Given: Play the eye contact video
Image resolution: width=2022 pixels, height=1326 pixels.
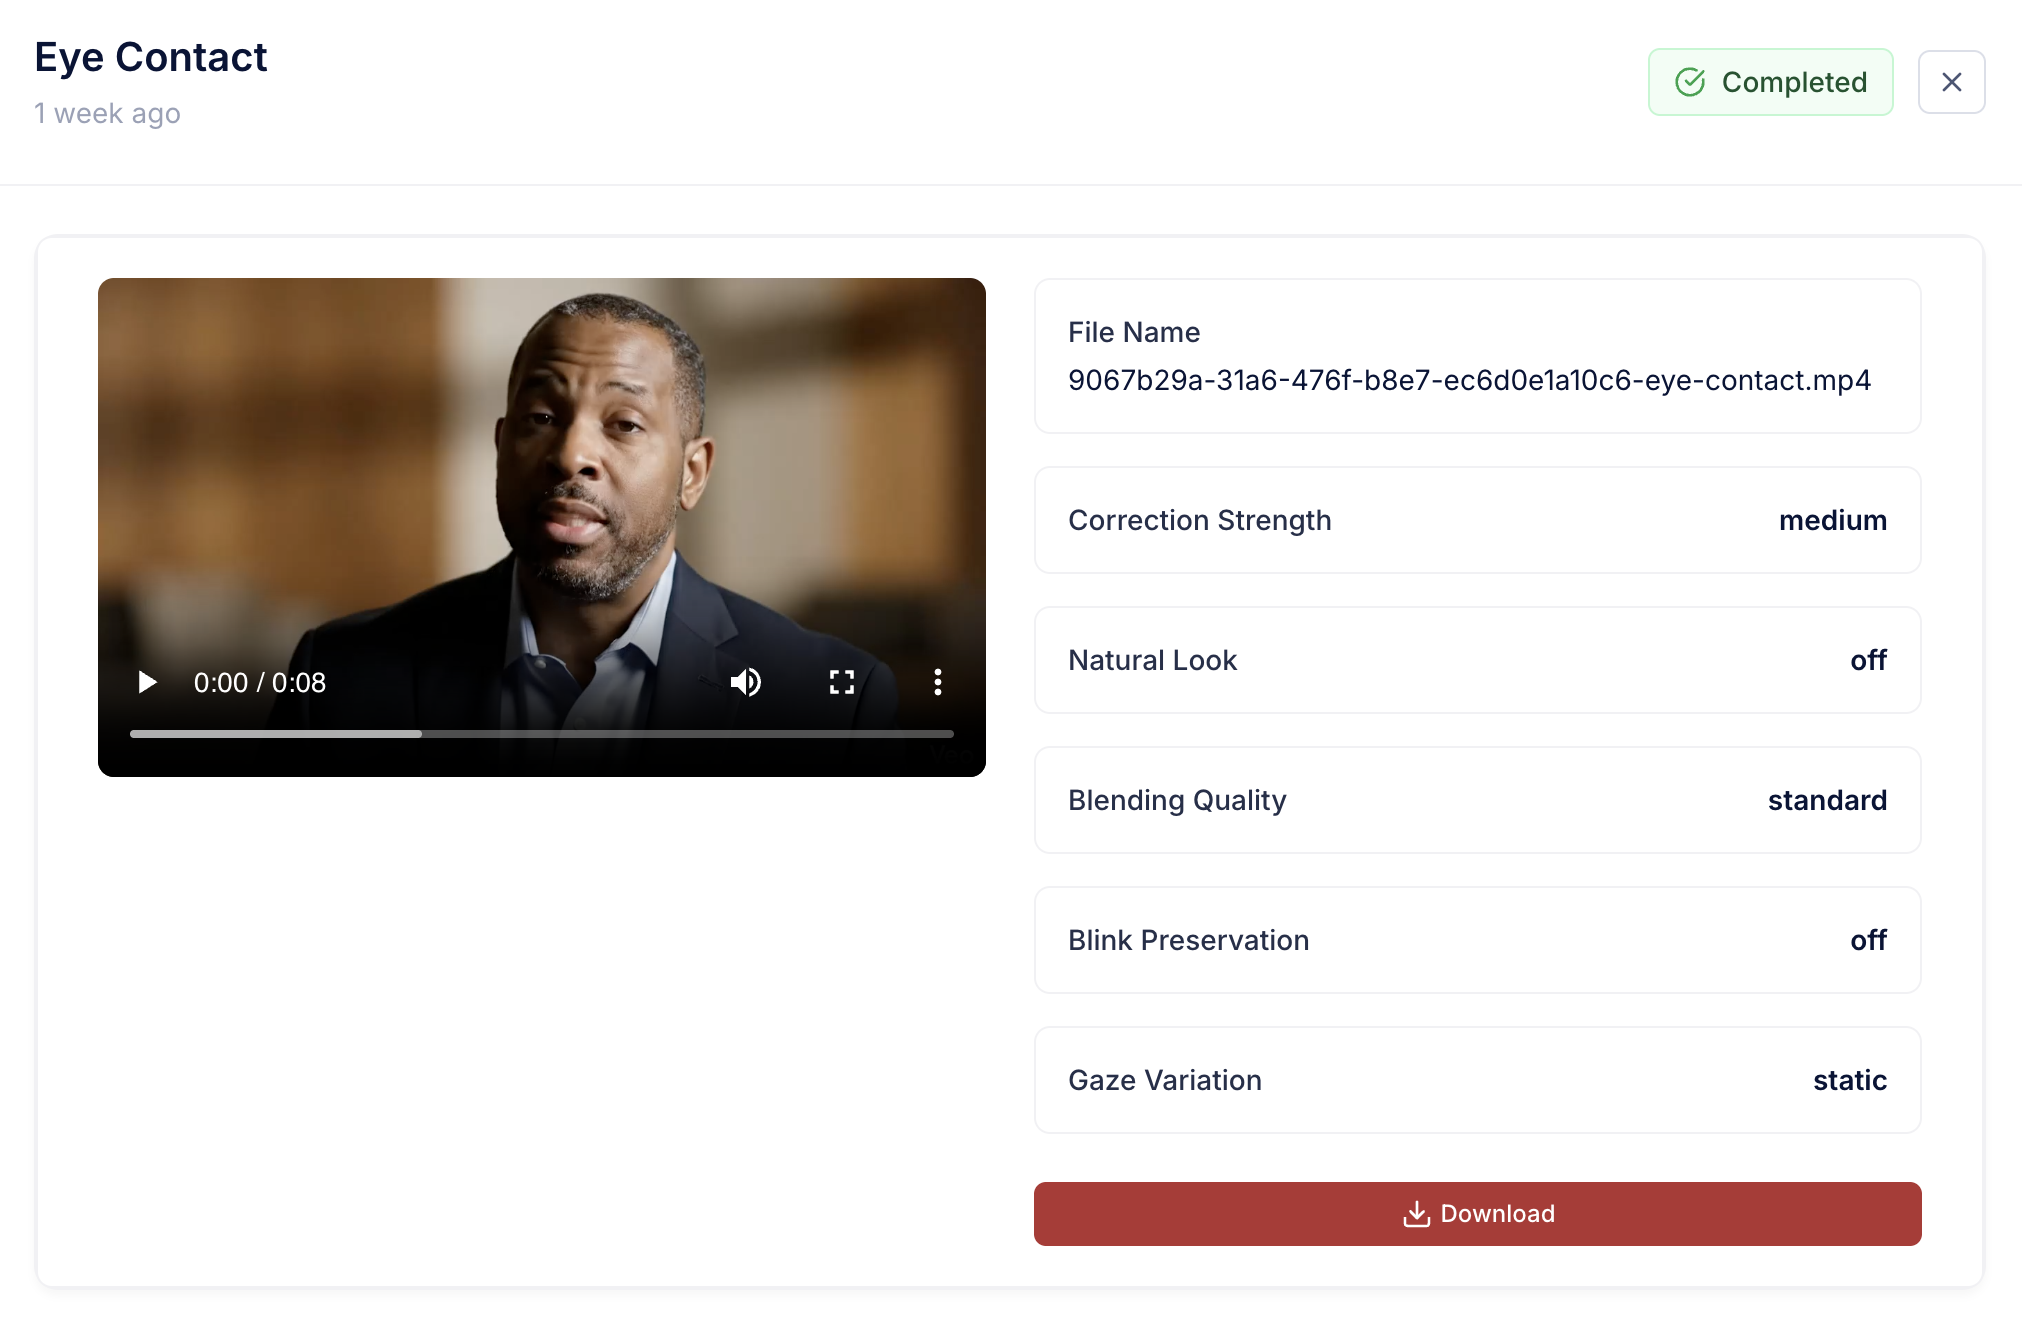Looking at the screenshot, I should point(147,682).
